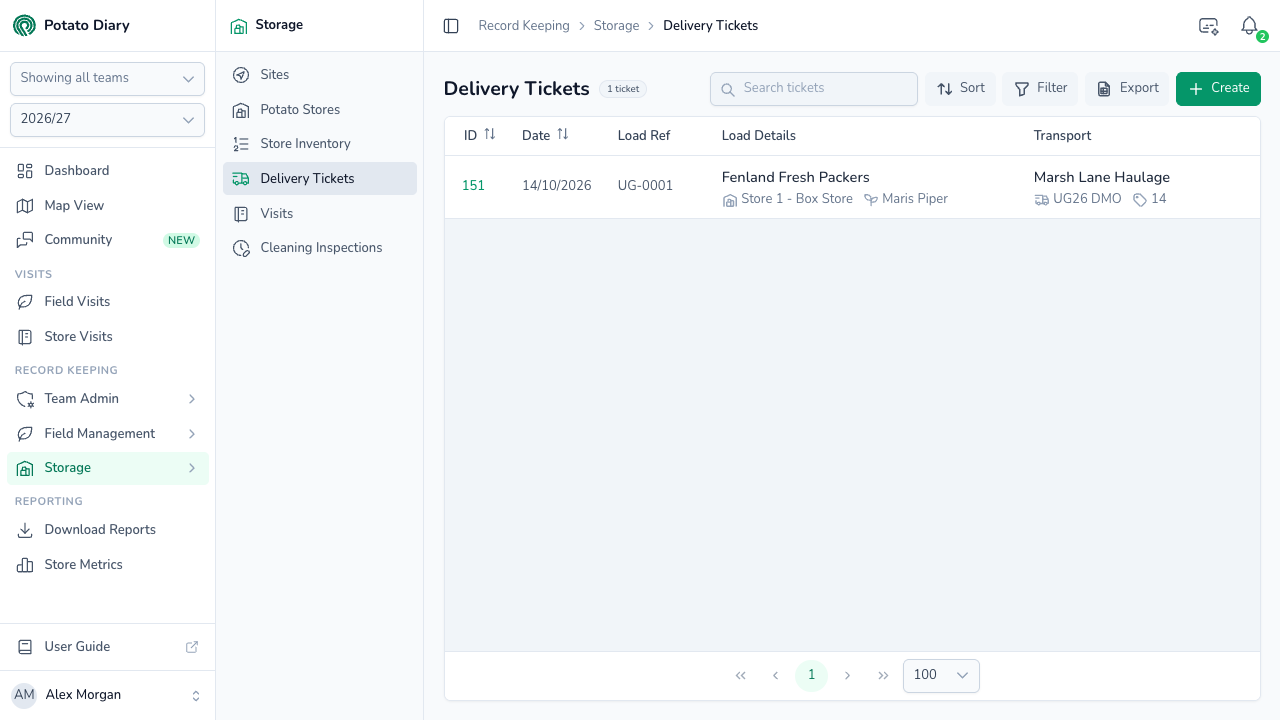Go to previous page arrow

click(x=775, y=676)
